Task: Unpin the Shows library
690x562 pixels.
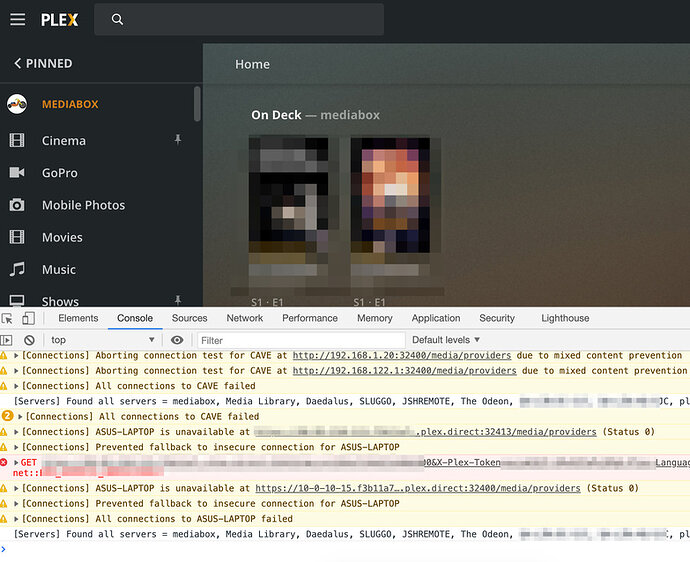Action: click(178, 301)
